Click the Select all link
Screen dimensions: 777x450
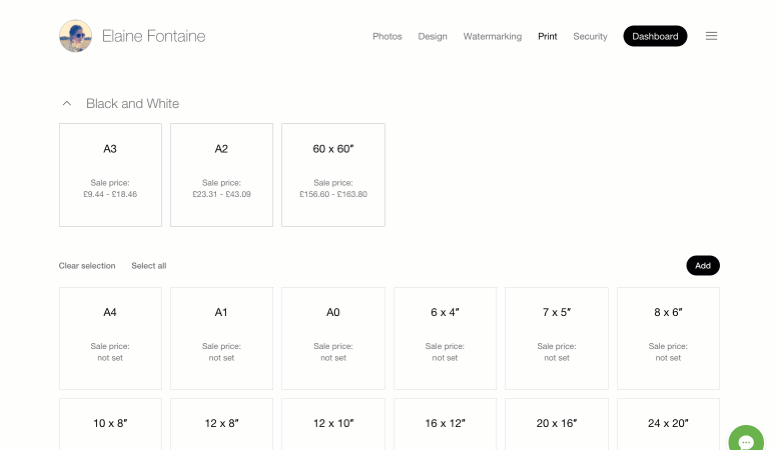149,266
